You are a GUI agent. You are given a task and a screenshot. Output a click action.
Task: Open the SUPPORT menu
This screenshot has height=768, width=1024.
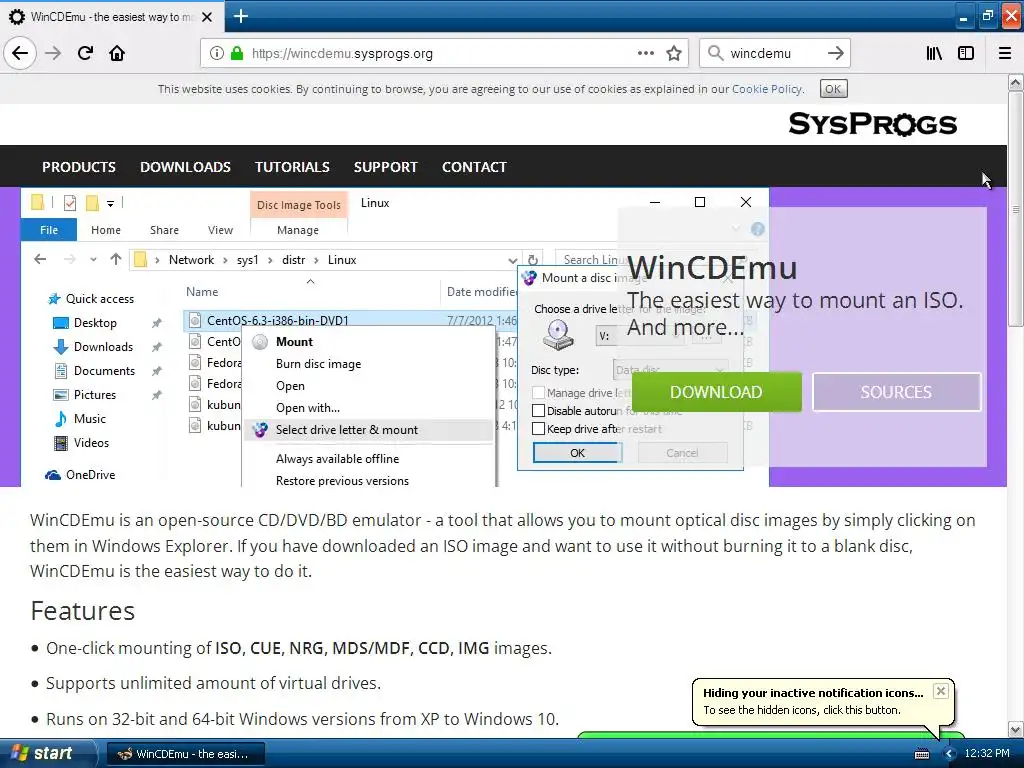pos(385,167)
